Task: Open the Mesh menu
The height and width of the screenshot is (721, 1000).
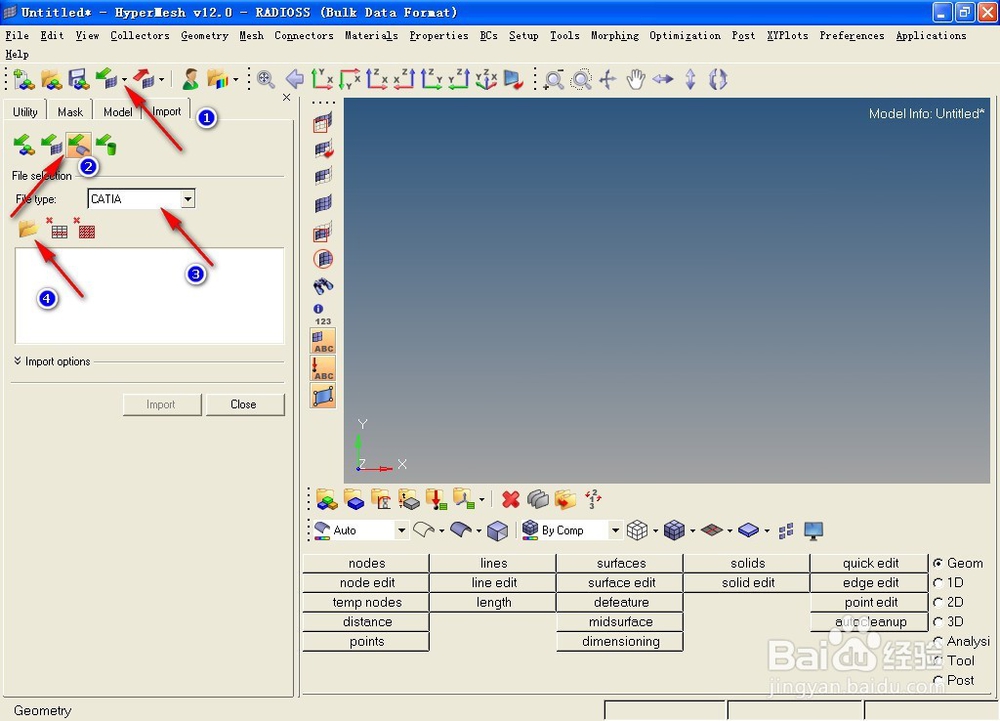Action: click(251, 36)
